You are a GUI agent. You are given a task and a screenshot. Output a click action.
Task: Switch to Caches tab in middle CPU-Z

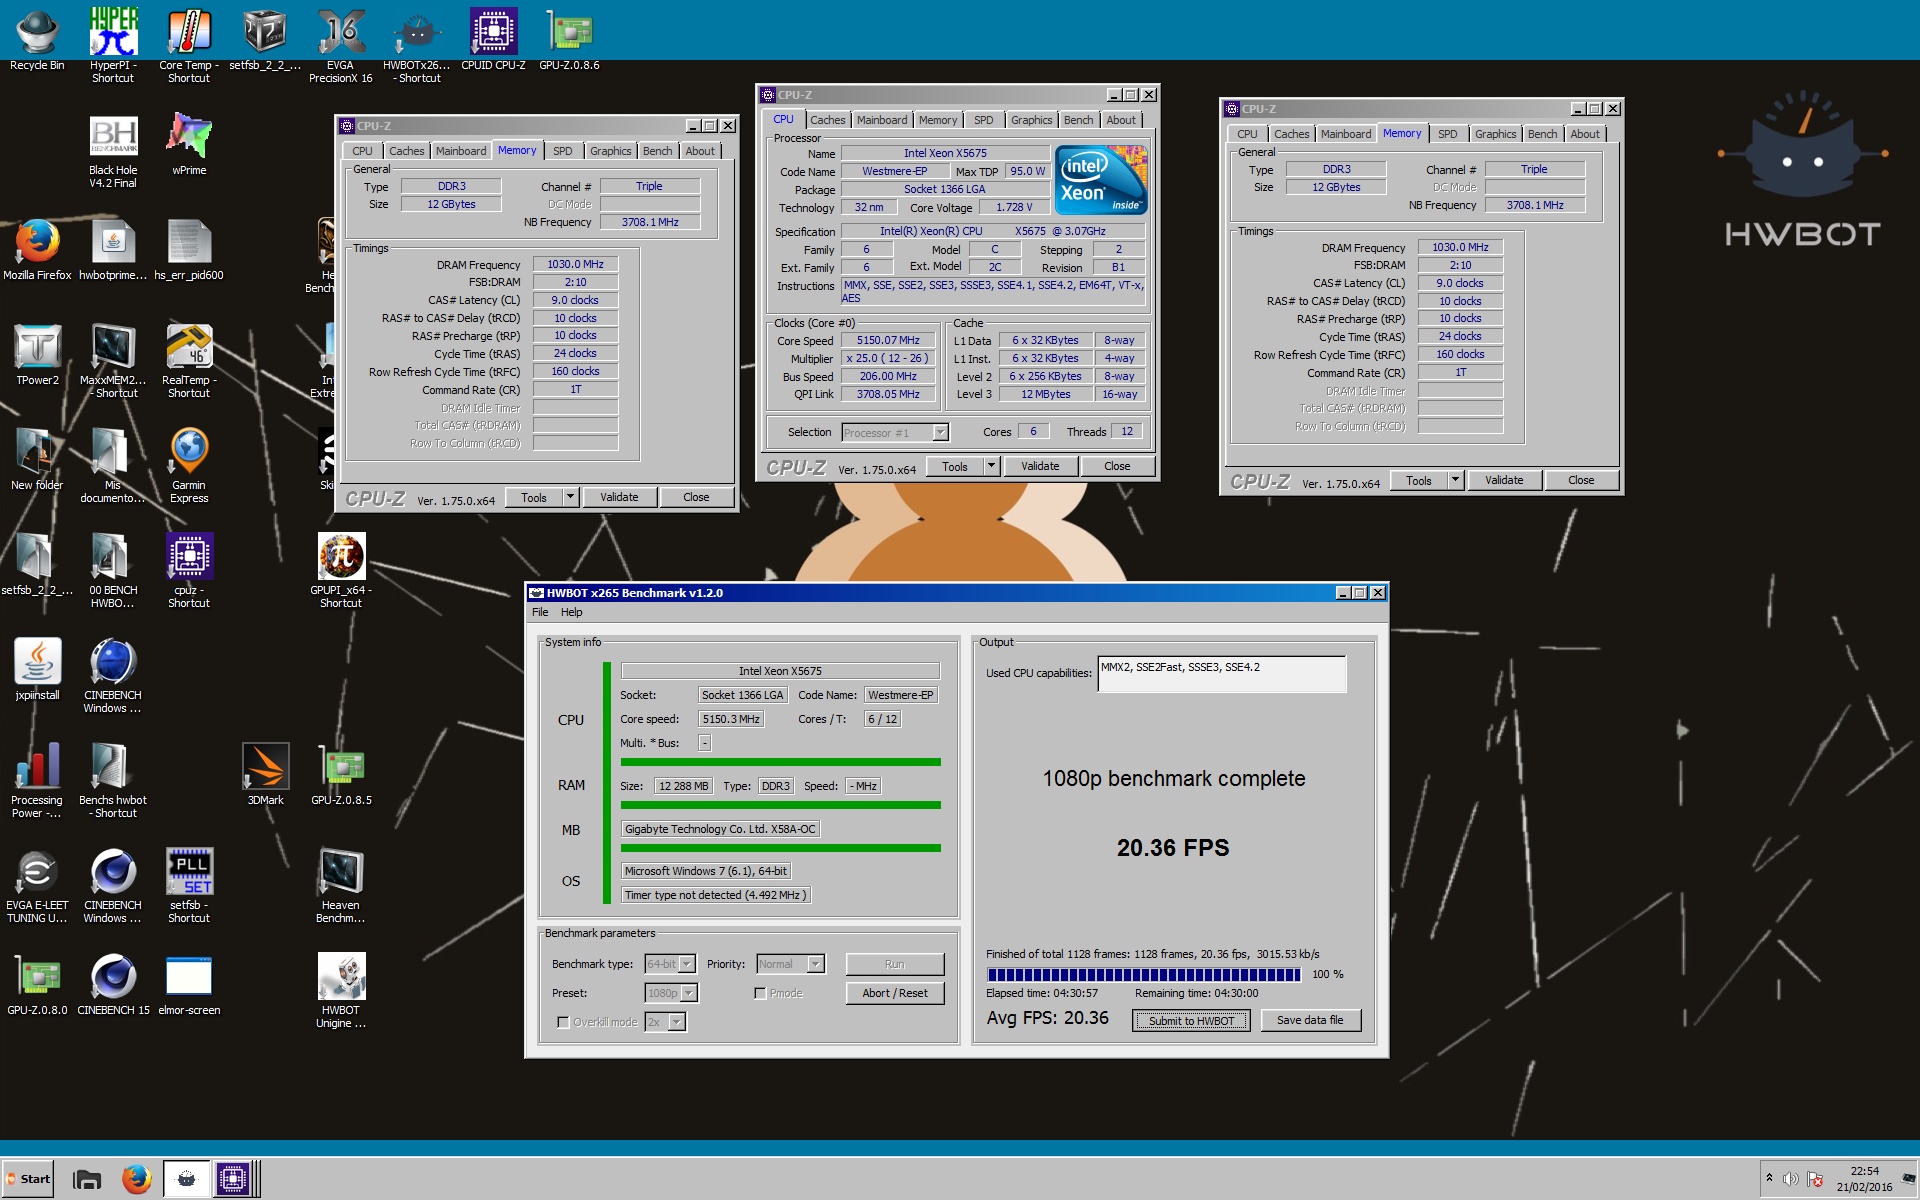pos(827,120)
